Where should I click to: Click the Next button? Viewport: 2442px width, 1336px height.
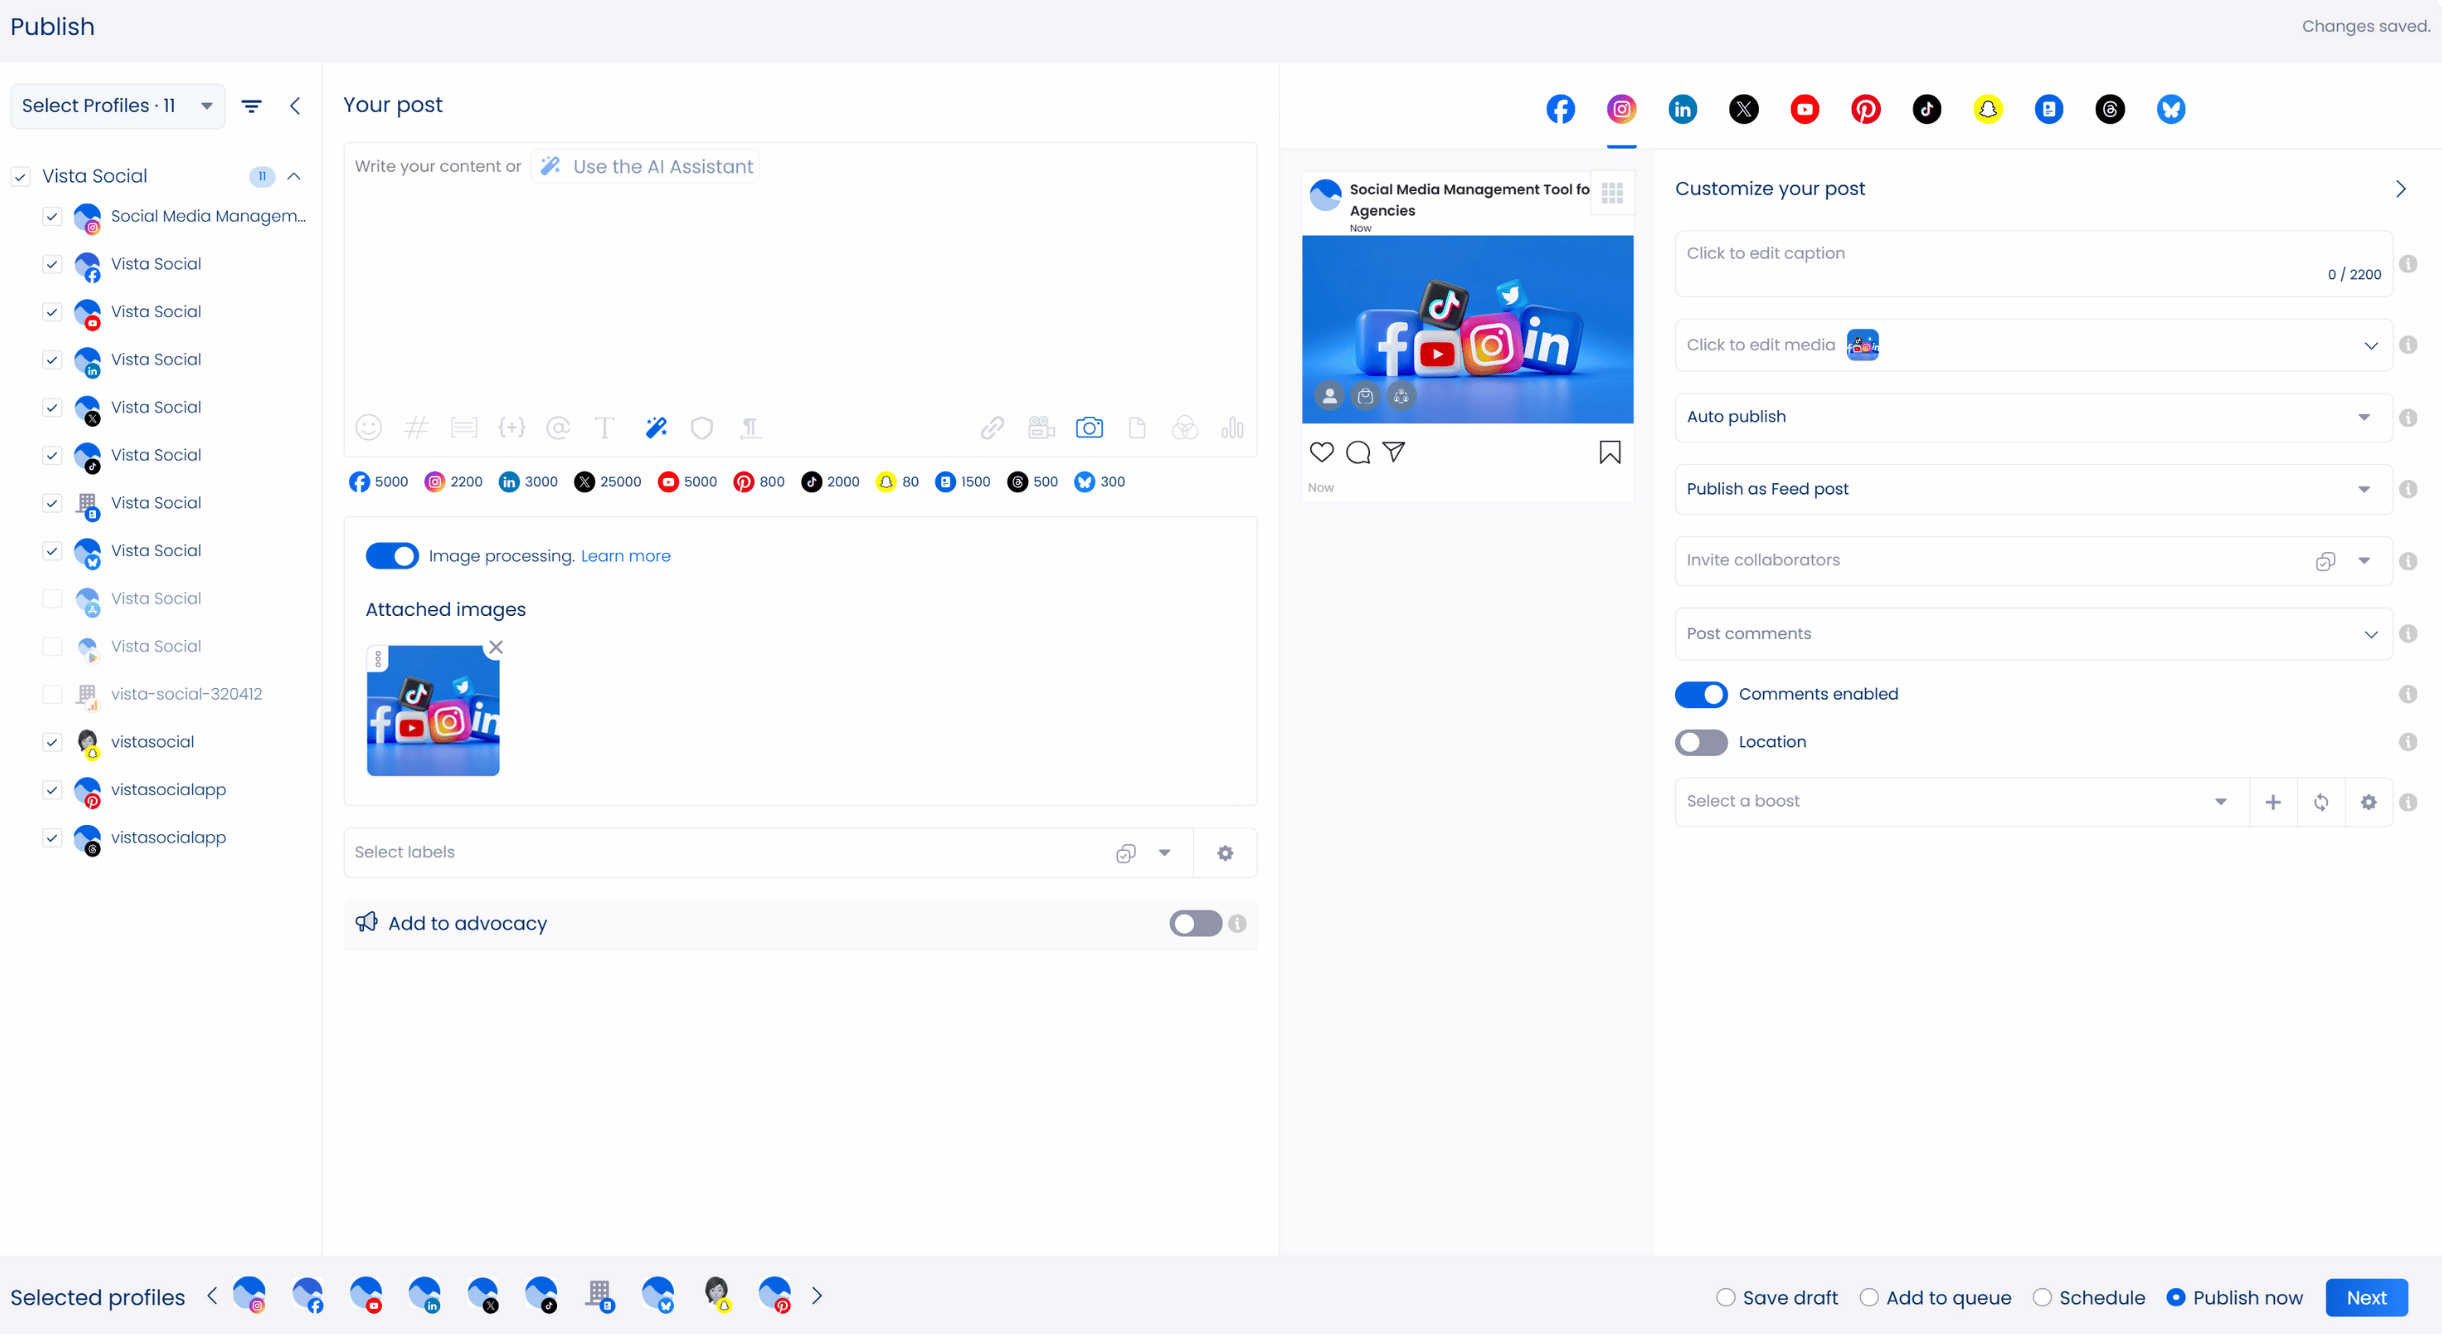pyautogui.click(x=2366, y=1297)
